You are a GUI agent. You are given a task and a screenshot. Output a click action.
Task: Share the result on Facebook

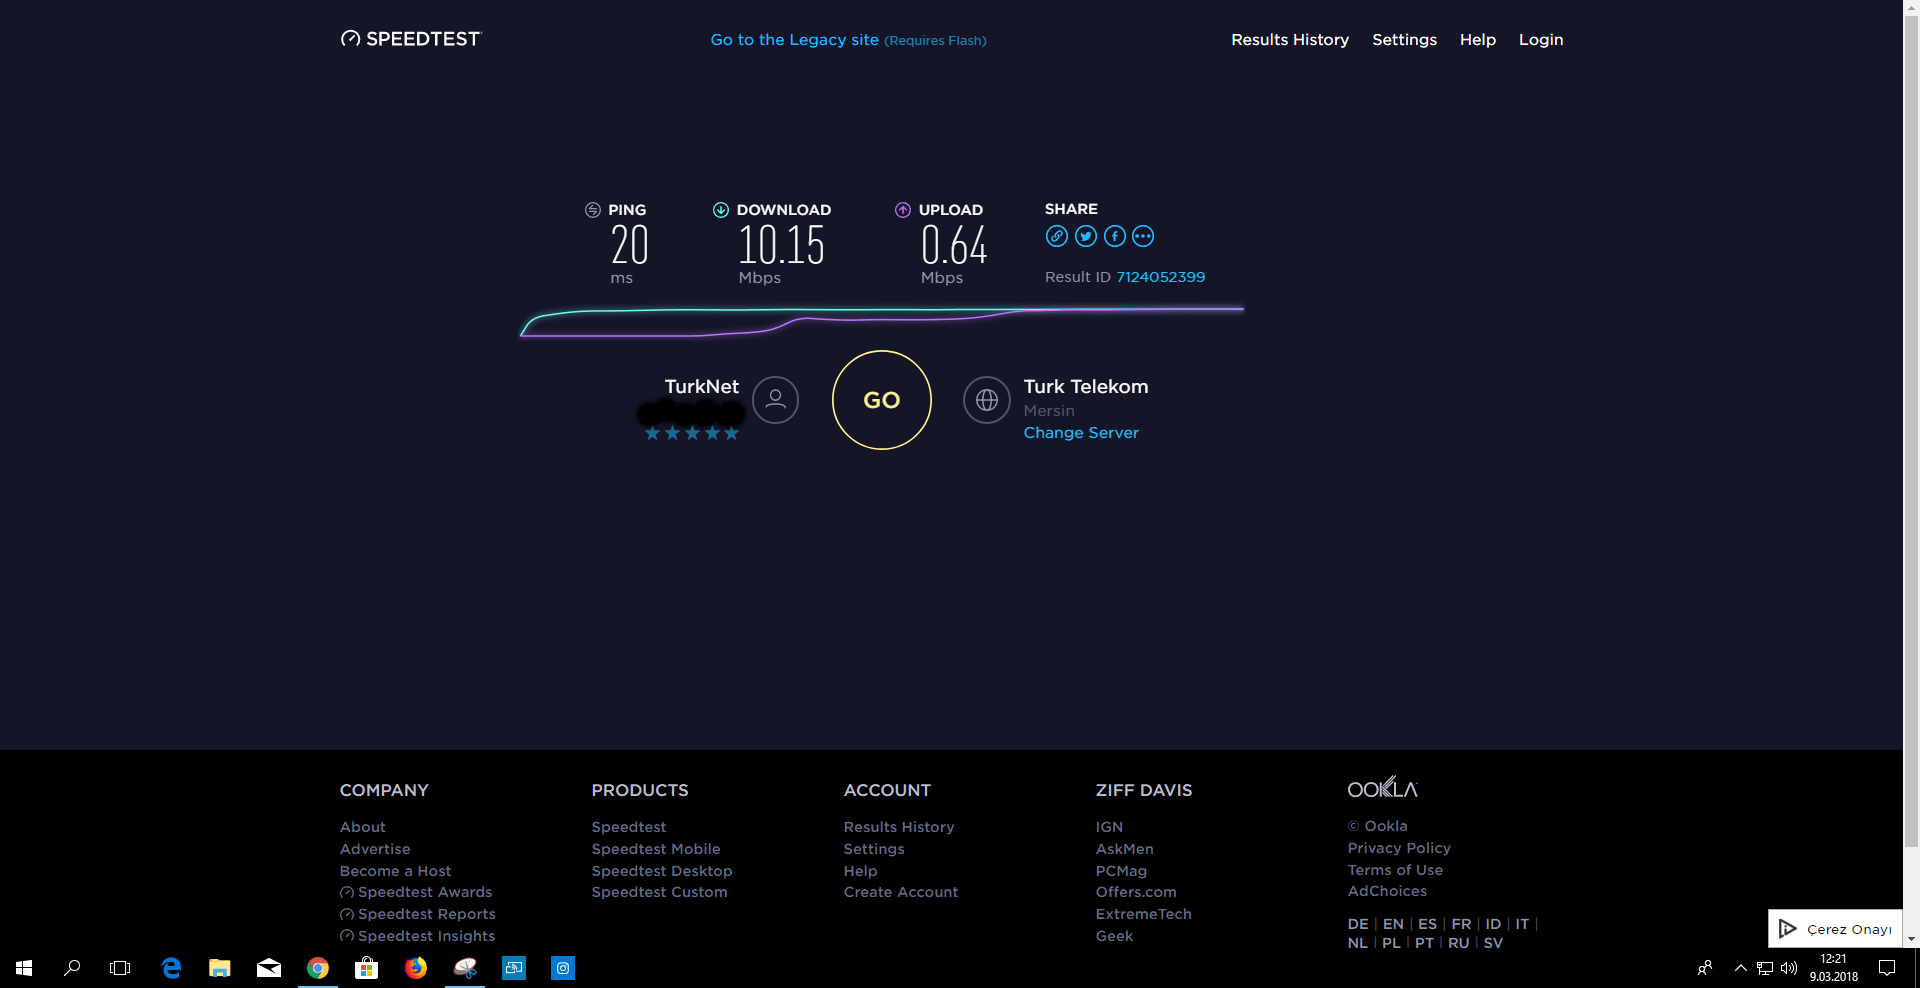click(1115, 236)
